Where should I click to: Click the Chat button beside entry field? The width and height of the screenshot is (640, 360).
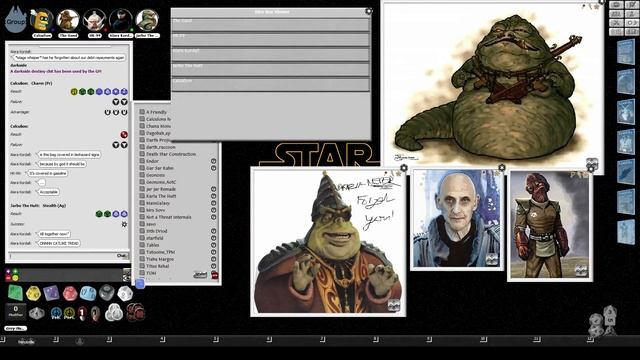[x=122, y=256]
